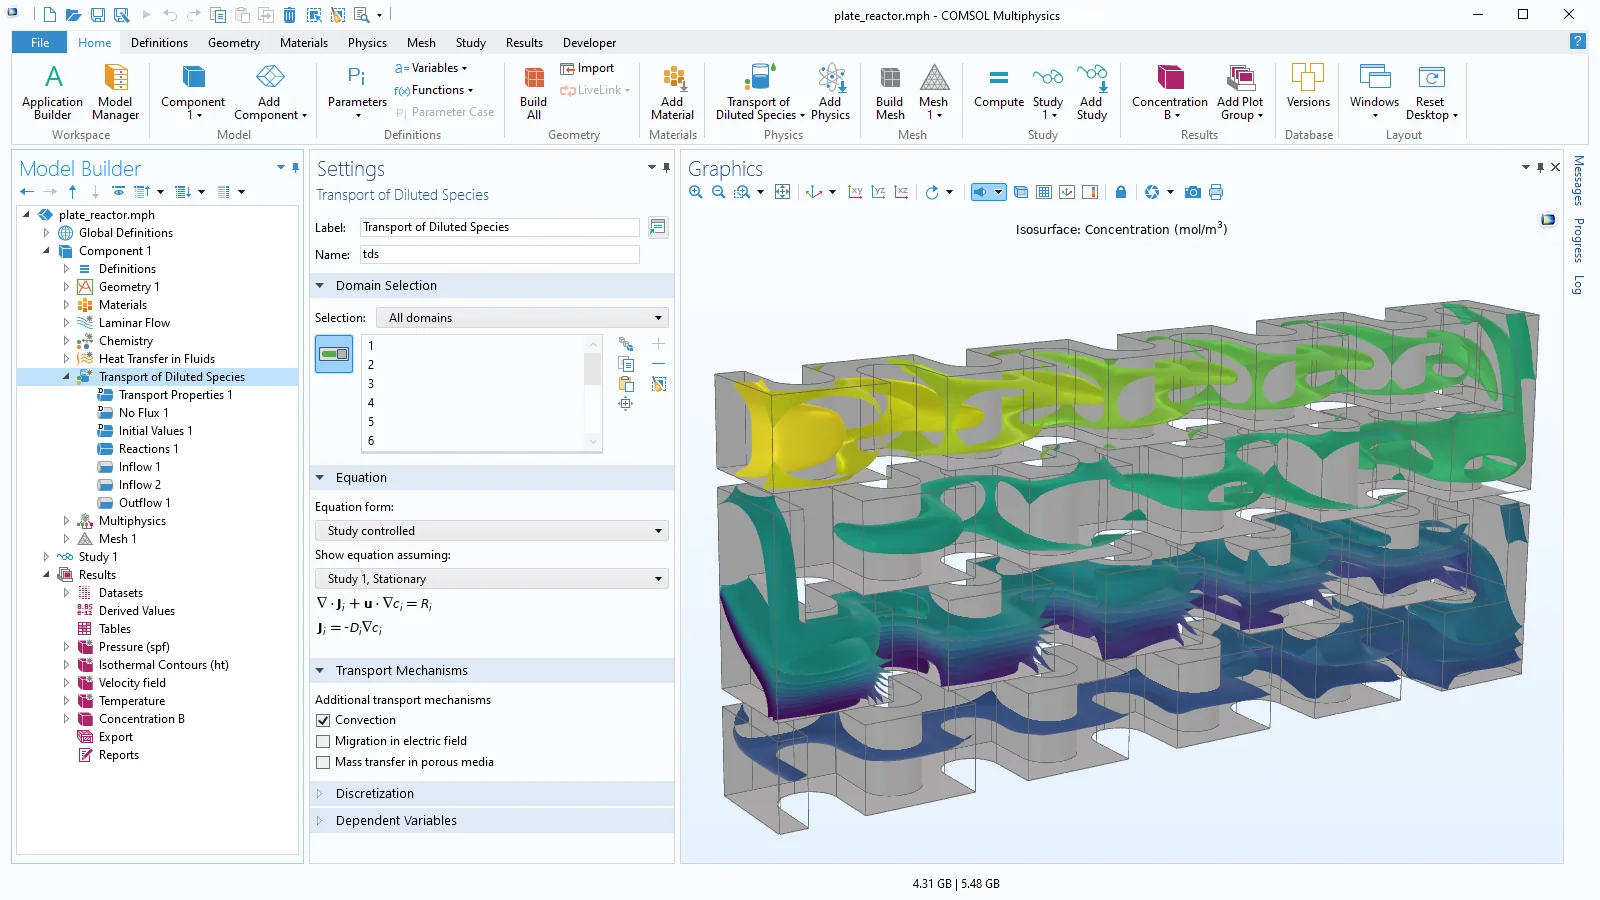Click the Label text field
The height and width of the screenshot is (900, 1600).
point(499,227)
